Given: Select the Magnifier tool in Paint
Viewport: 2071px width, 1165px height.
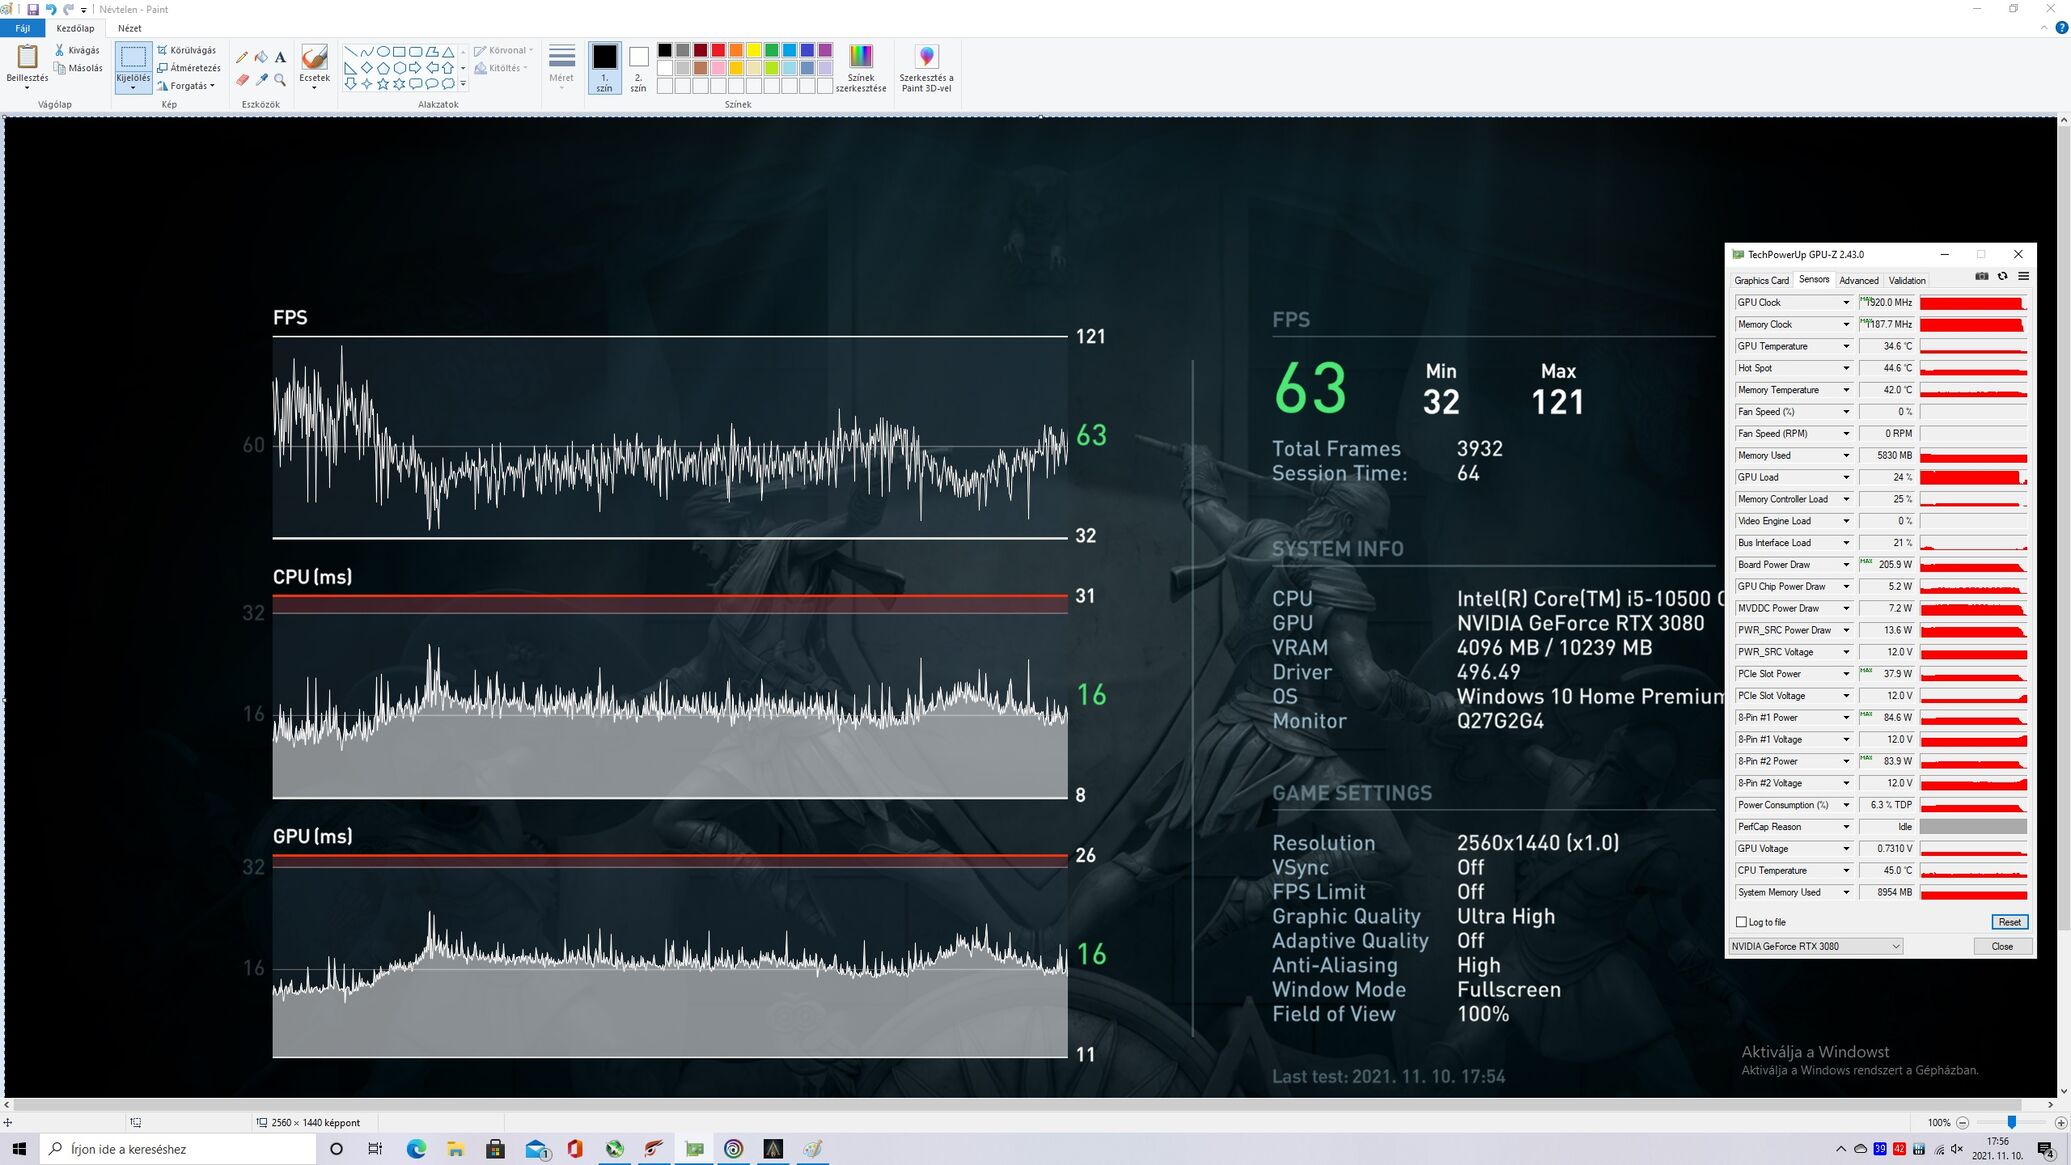Looking at the screenshot, I should point(280,80).
